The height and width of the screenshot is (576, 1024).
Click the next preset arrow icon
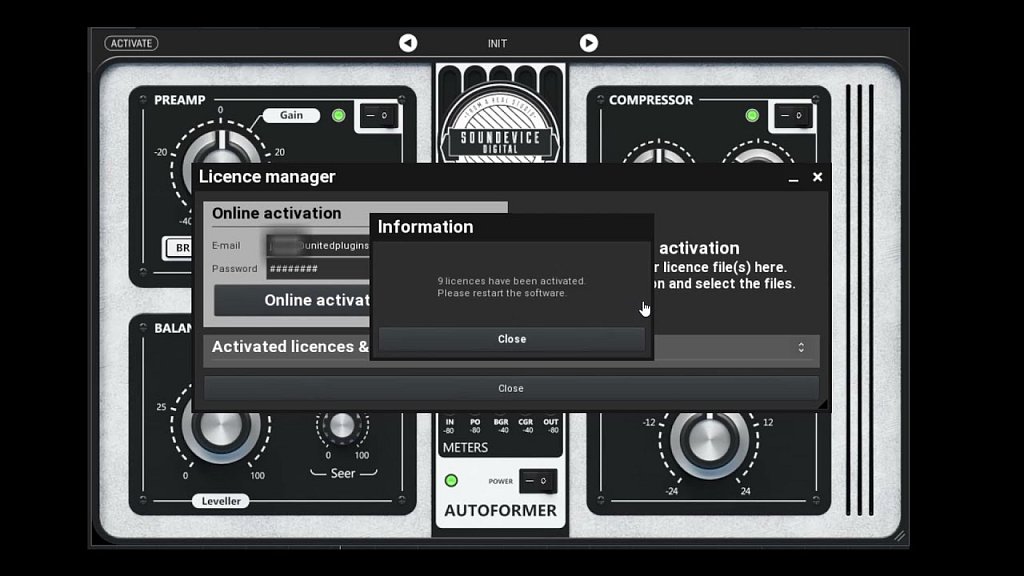click(588, 43)
